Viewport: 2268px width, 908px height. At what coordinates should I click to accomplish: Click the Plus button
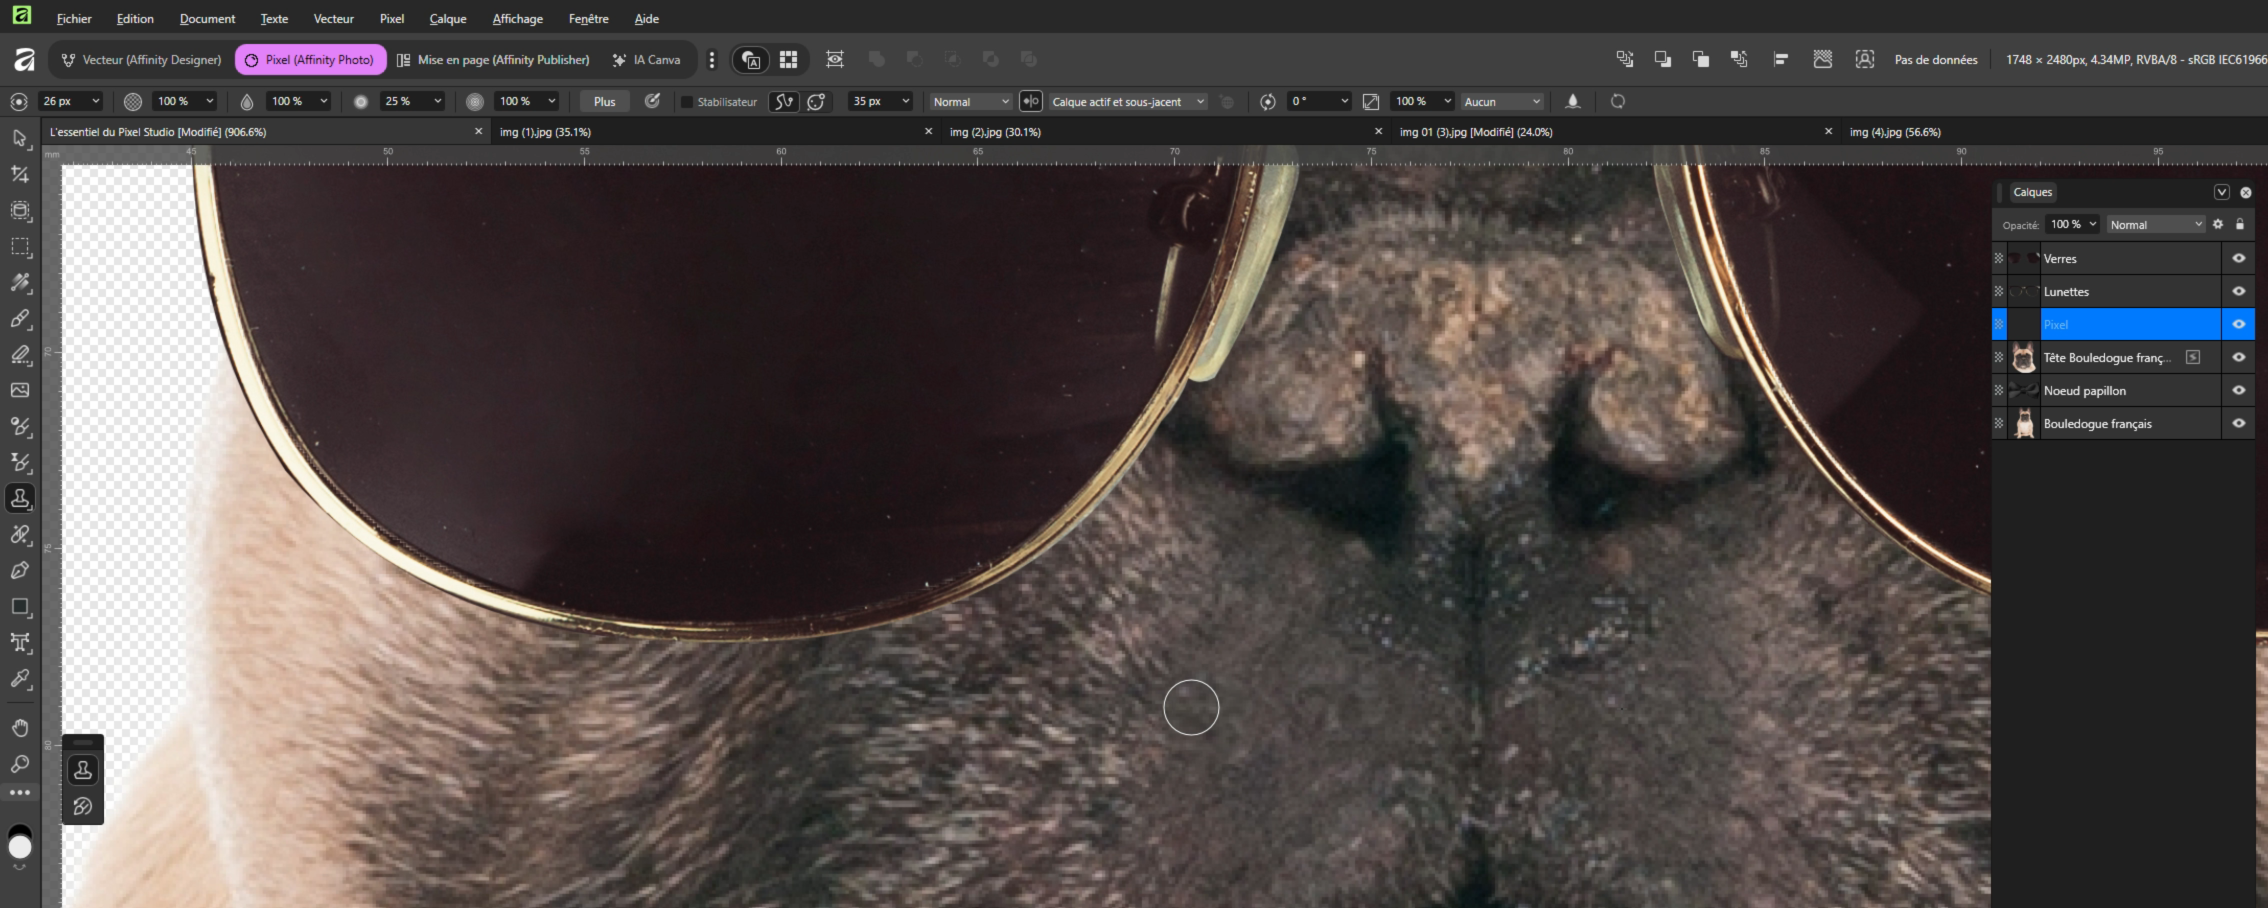[x=604, y=102]
